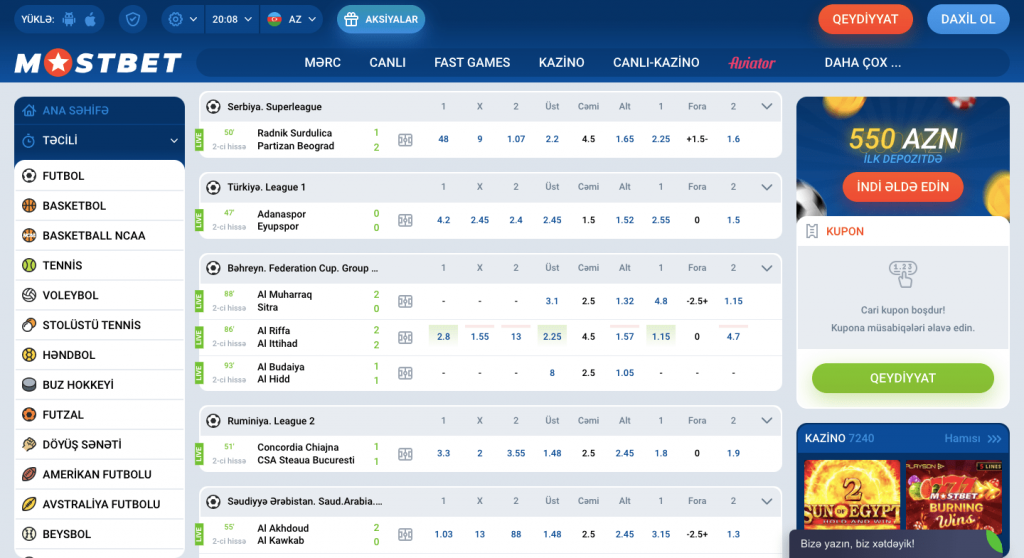Screen dimensions: 1024x558
Task: Open the CANLI tab
Action: tap(387, 63)
